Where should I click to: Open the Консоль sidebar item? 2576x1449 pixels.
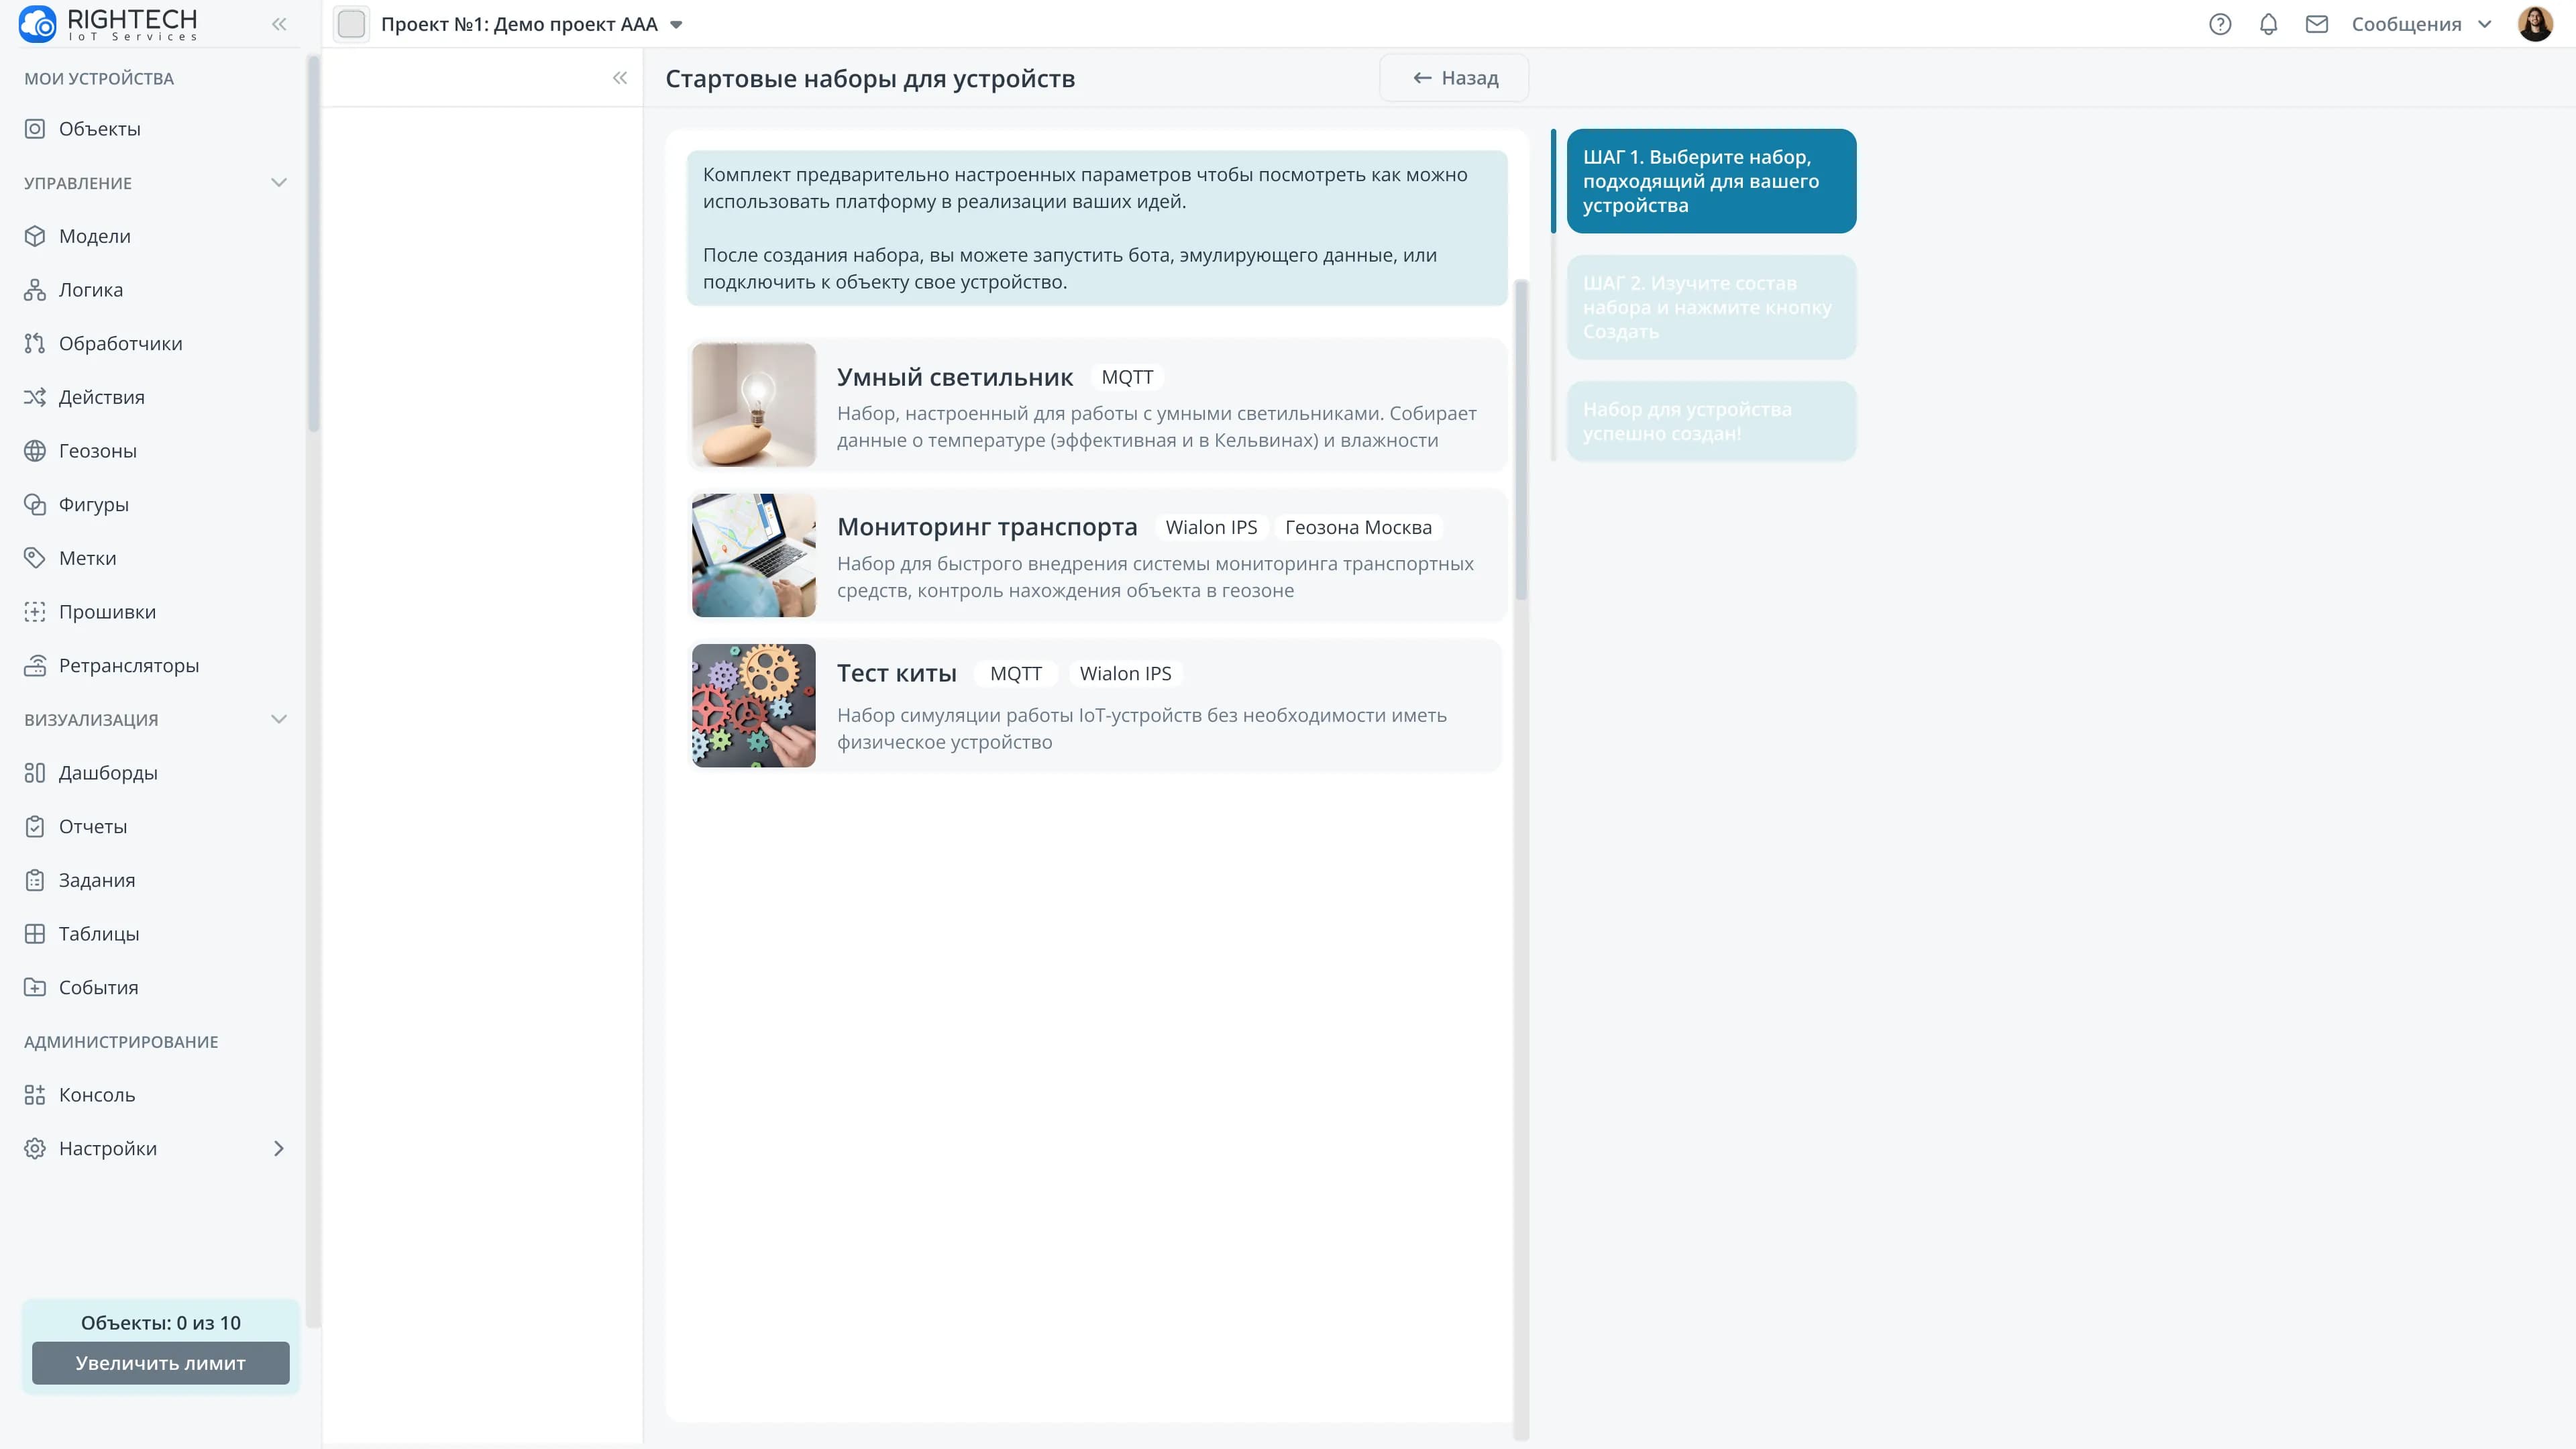96,1095
